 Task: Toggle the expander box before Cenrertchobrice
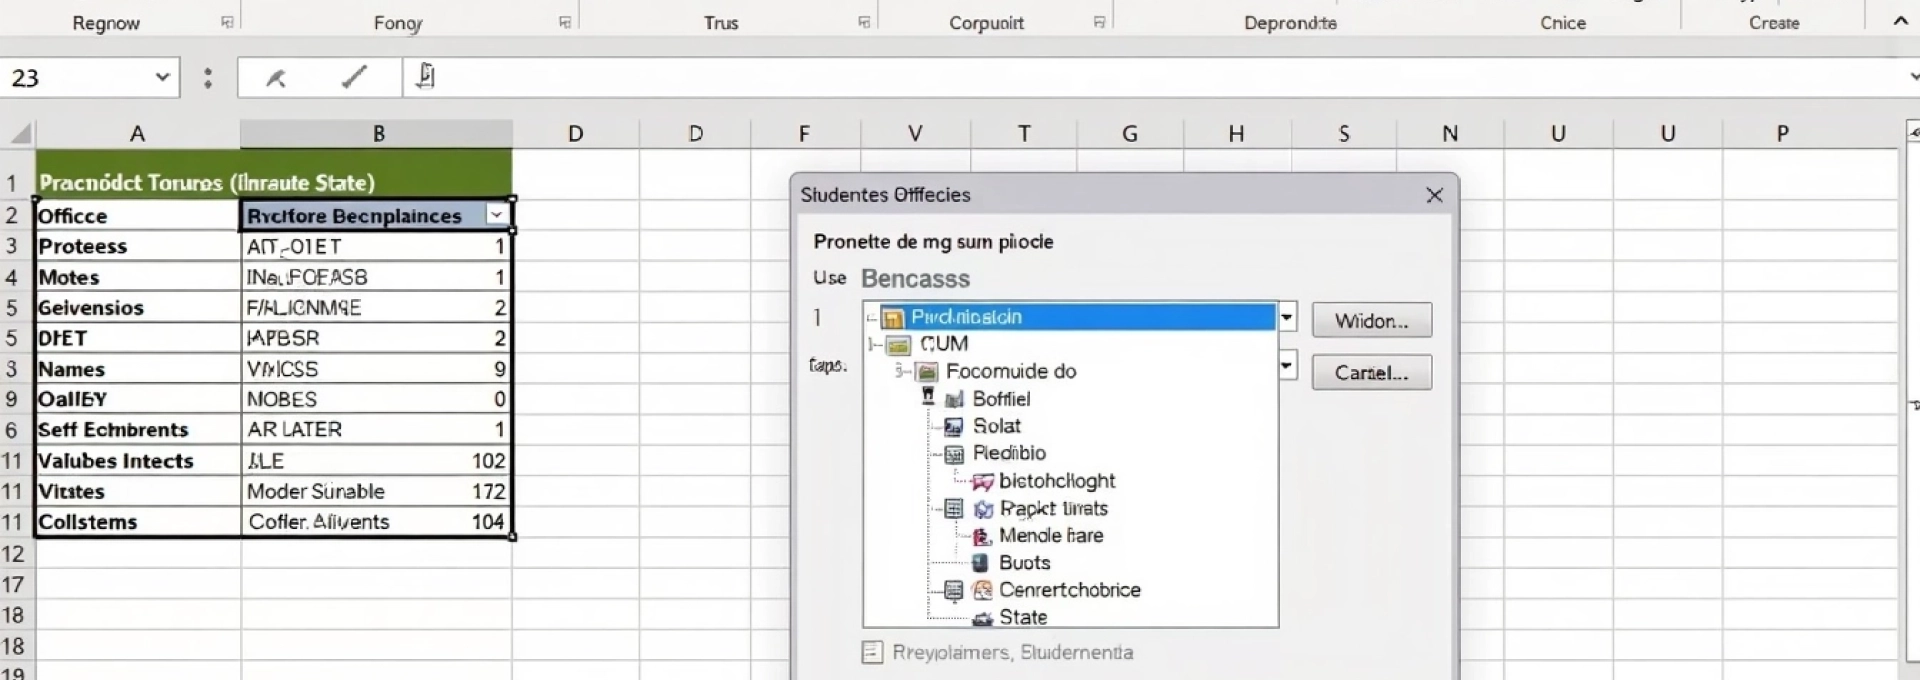[x=954, y=590]
